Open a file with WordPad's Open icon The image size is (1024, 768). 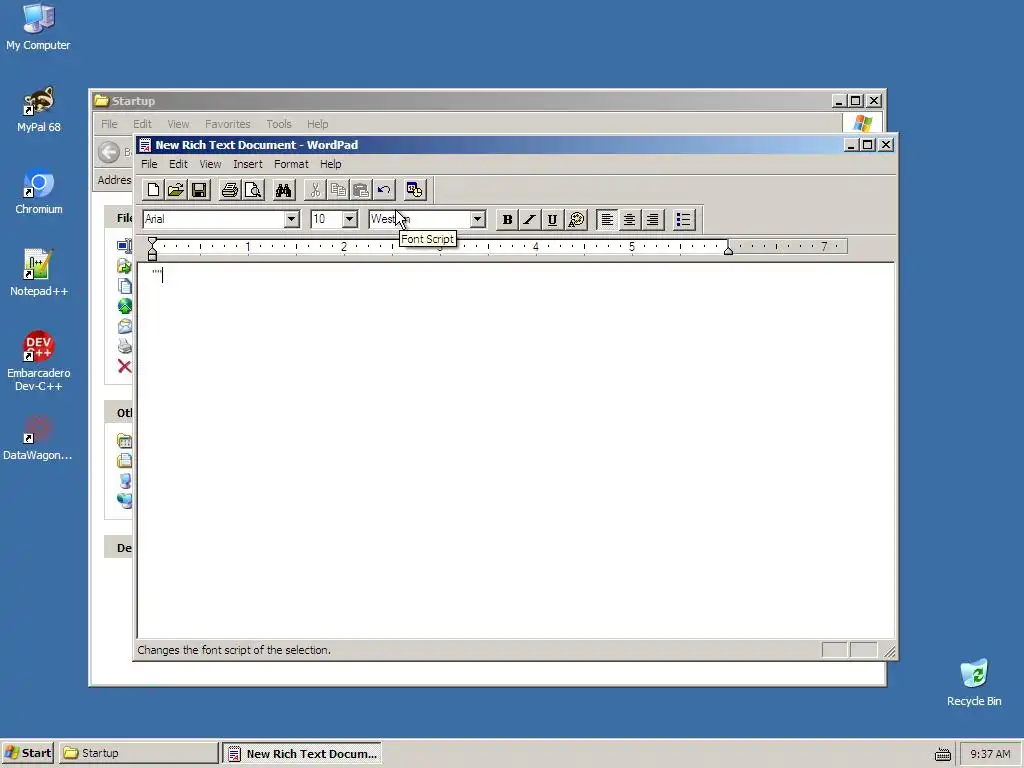(176, 190)
